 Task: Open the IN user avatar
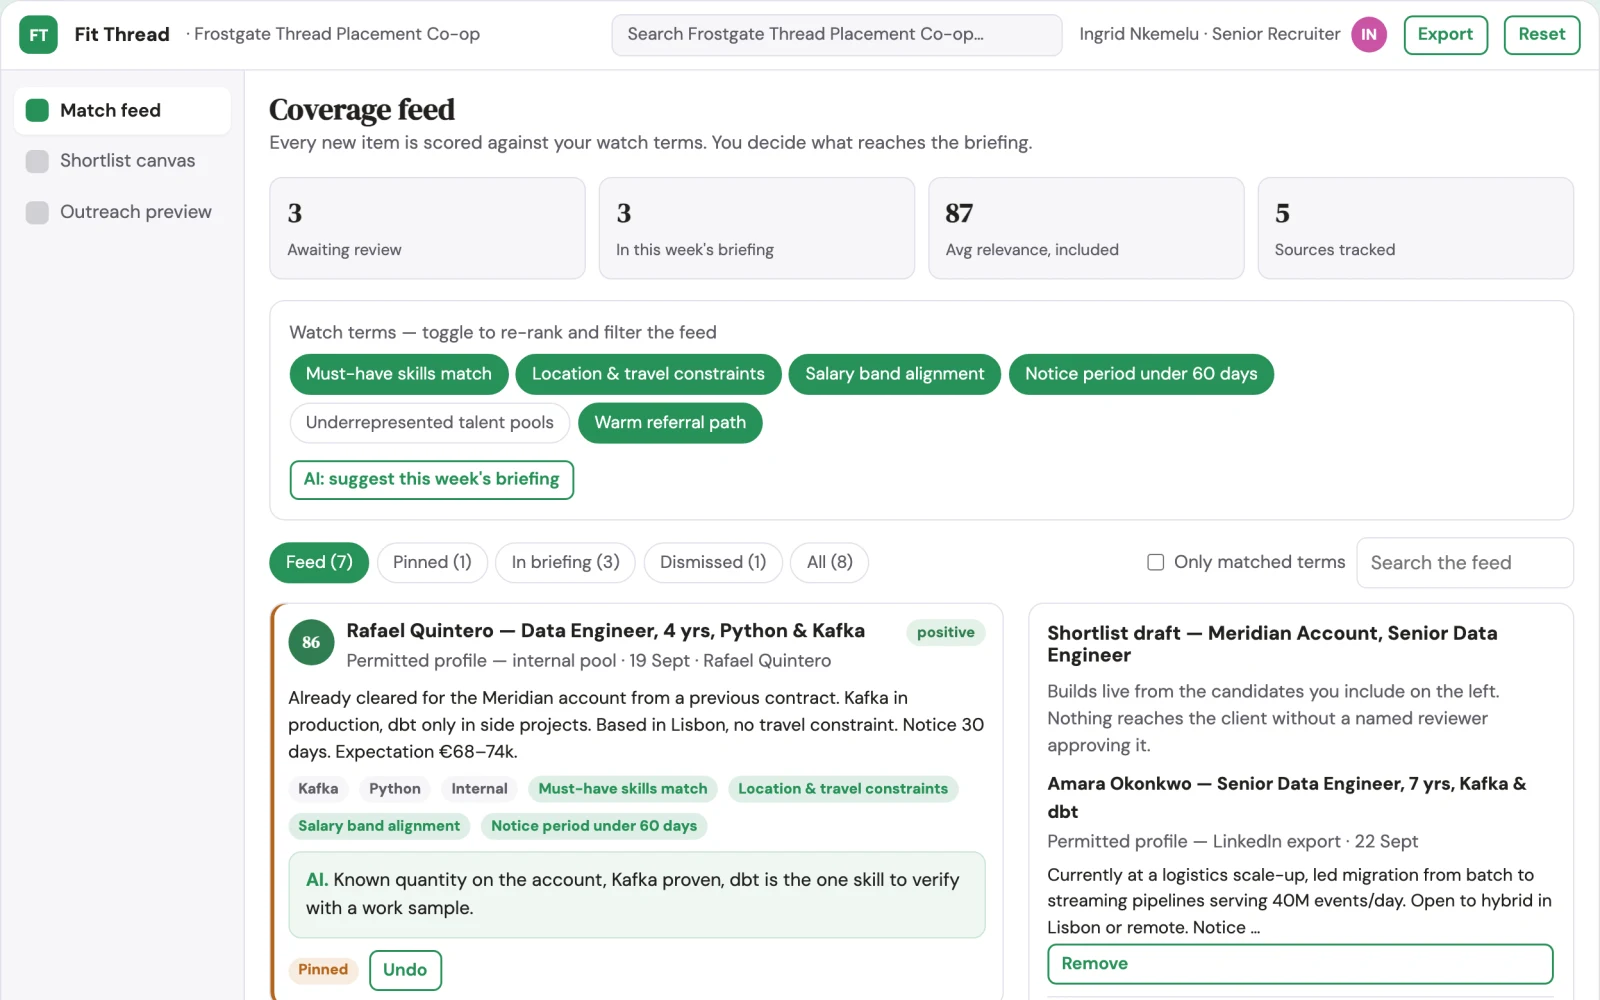click(1369, 35)
